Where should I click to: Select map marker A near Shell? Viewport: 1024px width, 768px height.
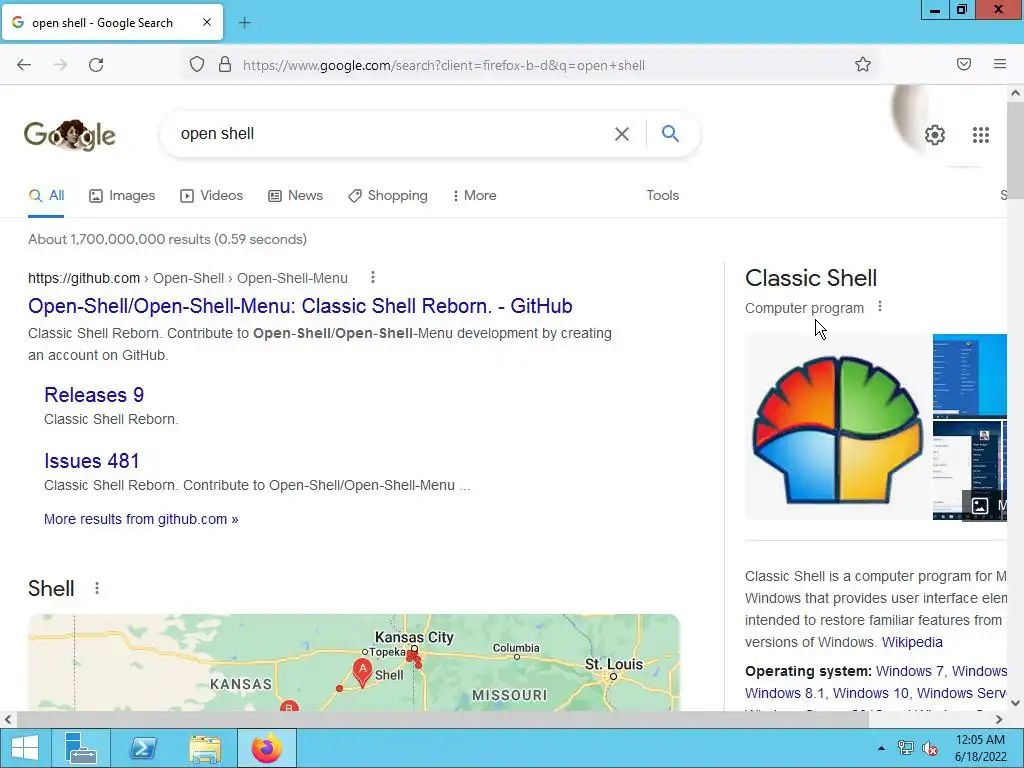362,672
